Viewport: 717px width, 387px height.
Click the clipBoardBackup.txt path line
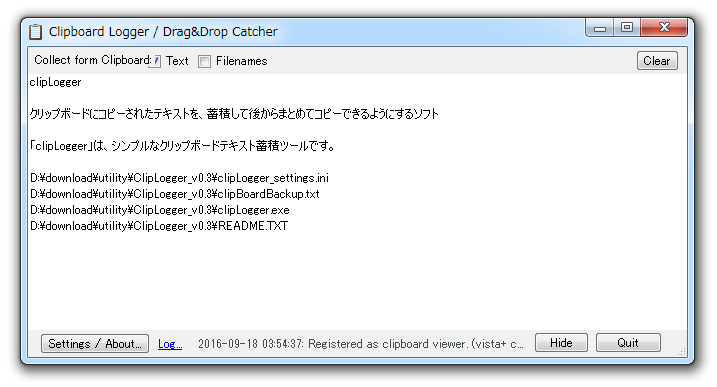click(175, 194)
